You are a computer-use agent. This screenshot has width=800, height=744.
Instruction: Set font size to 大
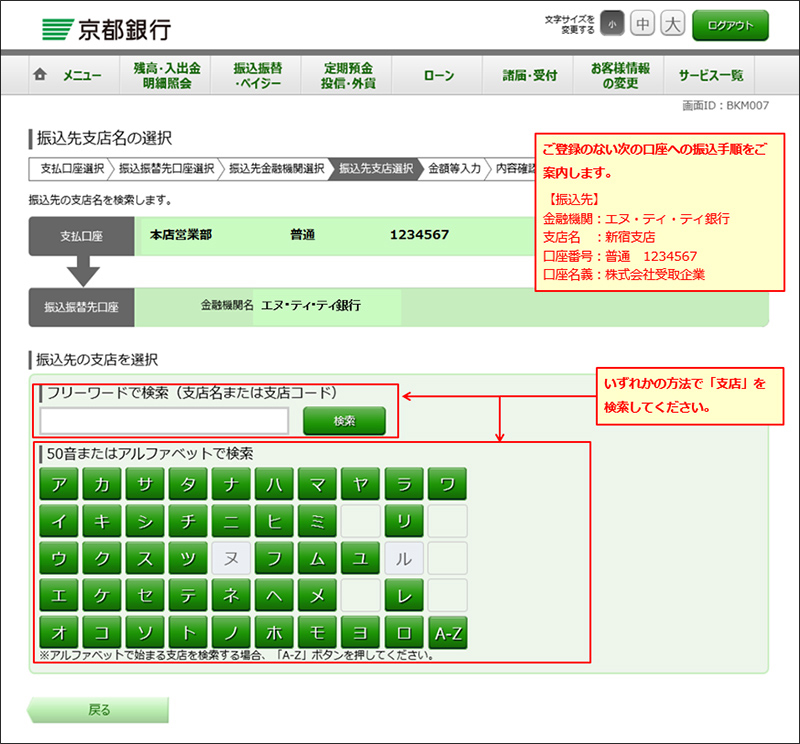(672, 24)
